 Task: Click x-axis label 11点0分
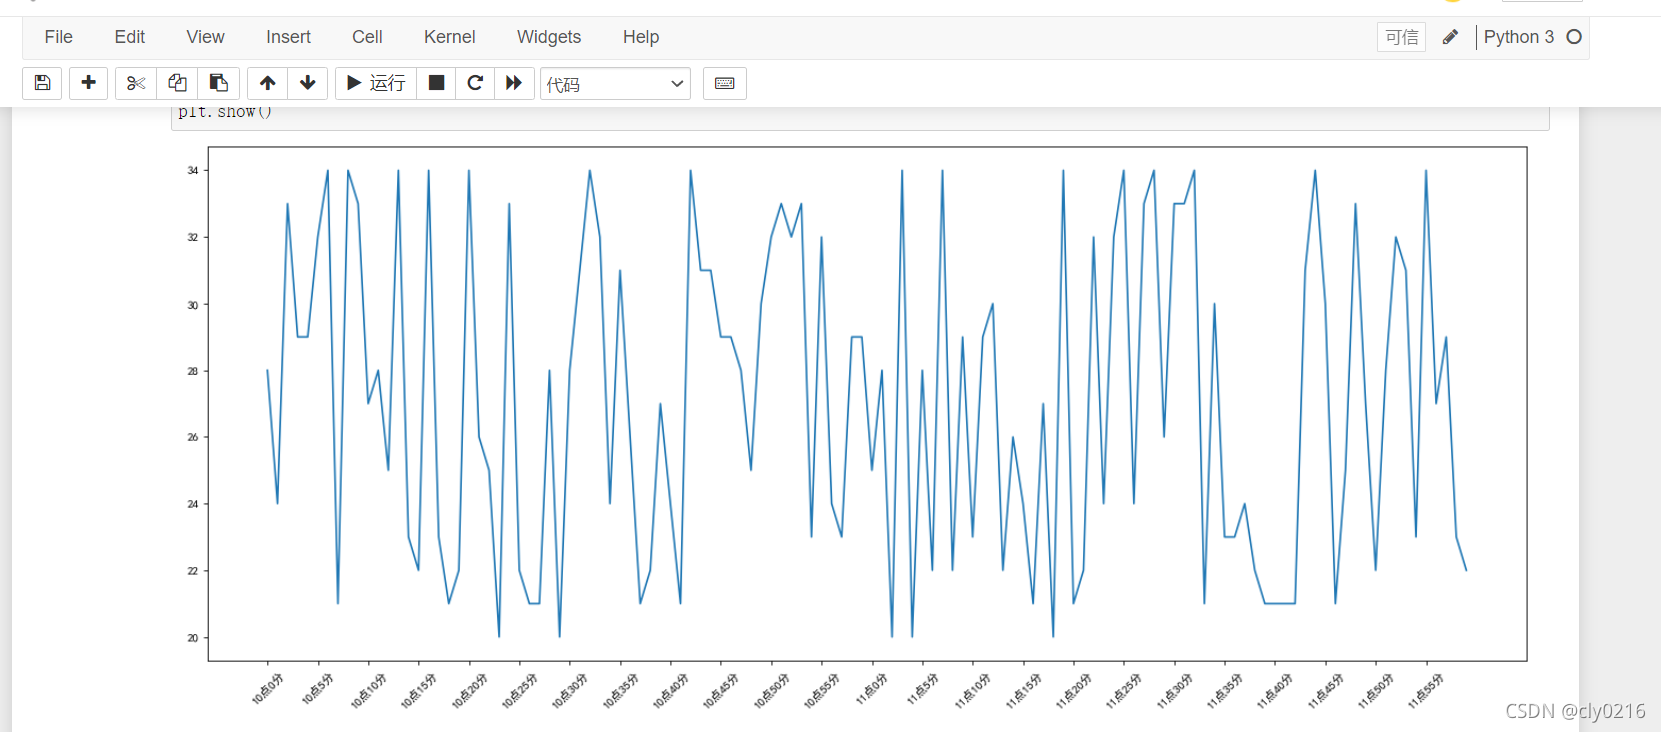coord(871,690)
